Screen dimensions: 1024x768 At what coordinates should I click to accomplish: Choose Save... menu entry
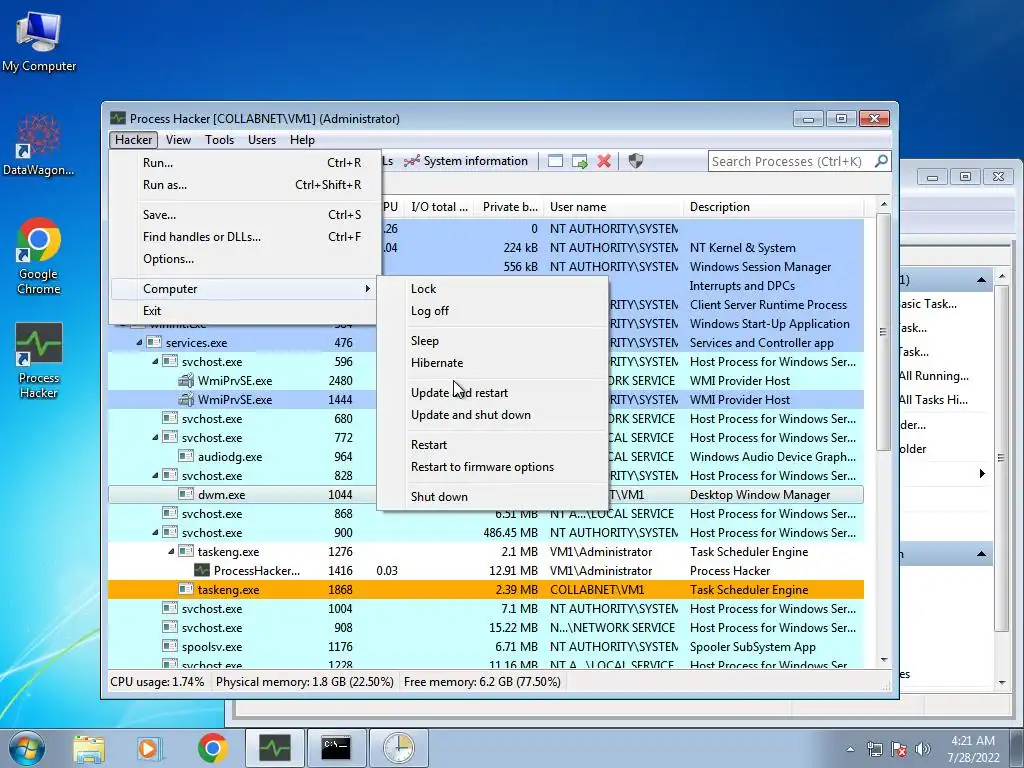pyautogui.click(x=246, y=215)
